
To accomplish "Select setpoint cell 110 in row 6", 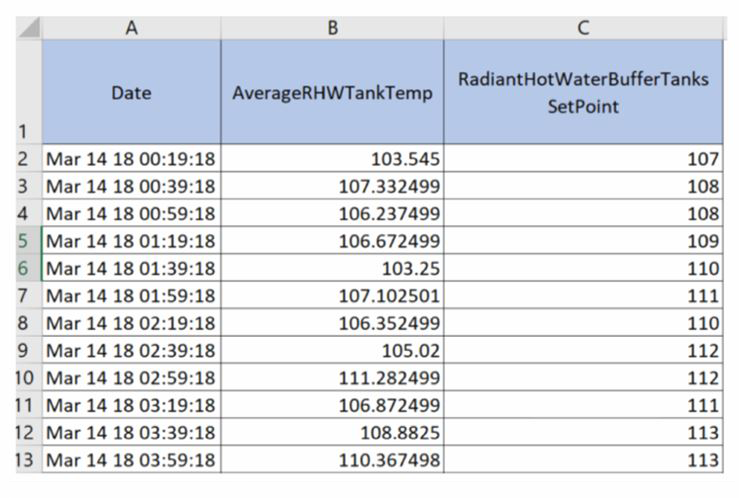I will coord(583,268).
